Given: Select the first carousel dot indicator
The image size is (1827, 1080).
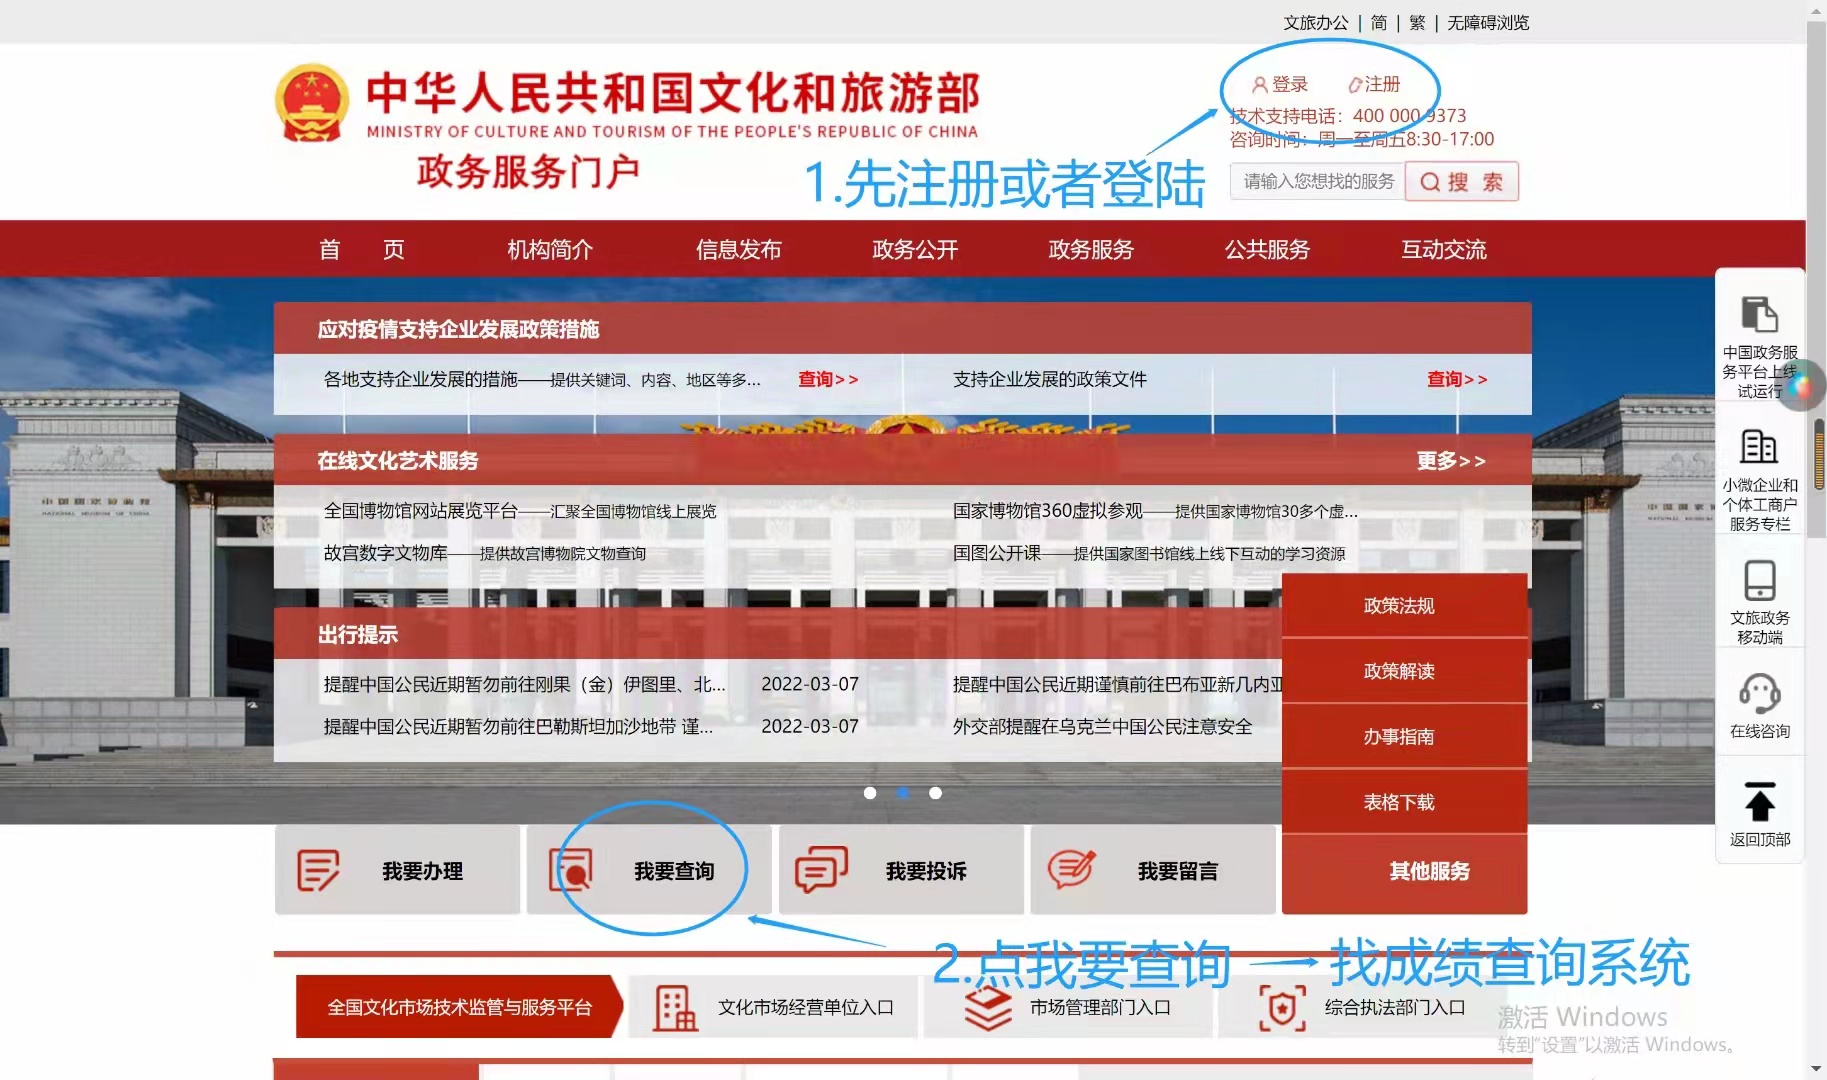Looking at the screenshot, I should tap(870, 793).
